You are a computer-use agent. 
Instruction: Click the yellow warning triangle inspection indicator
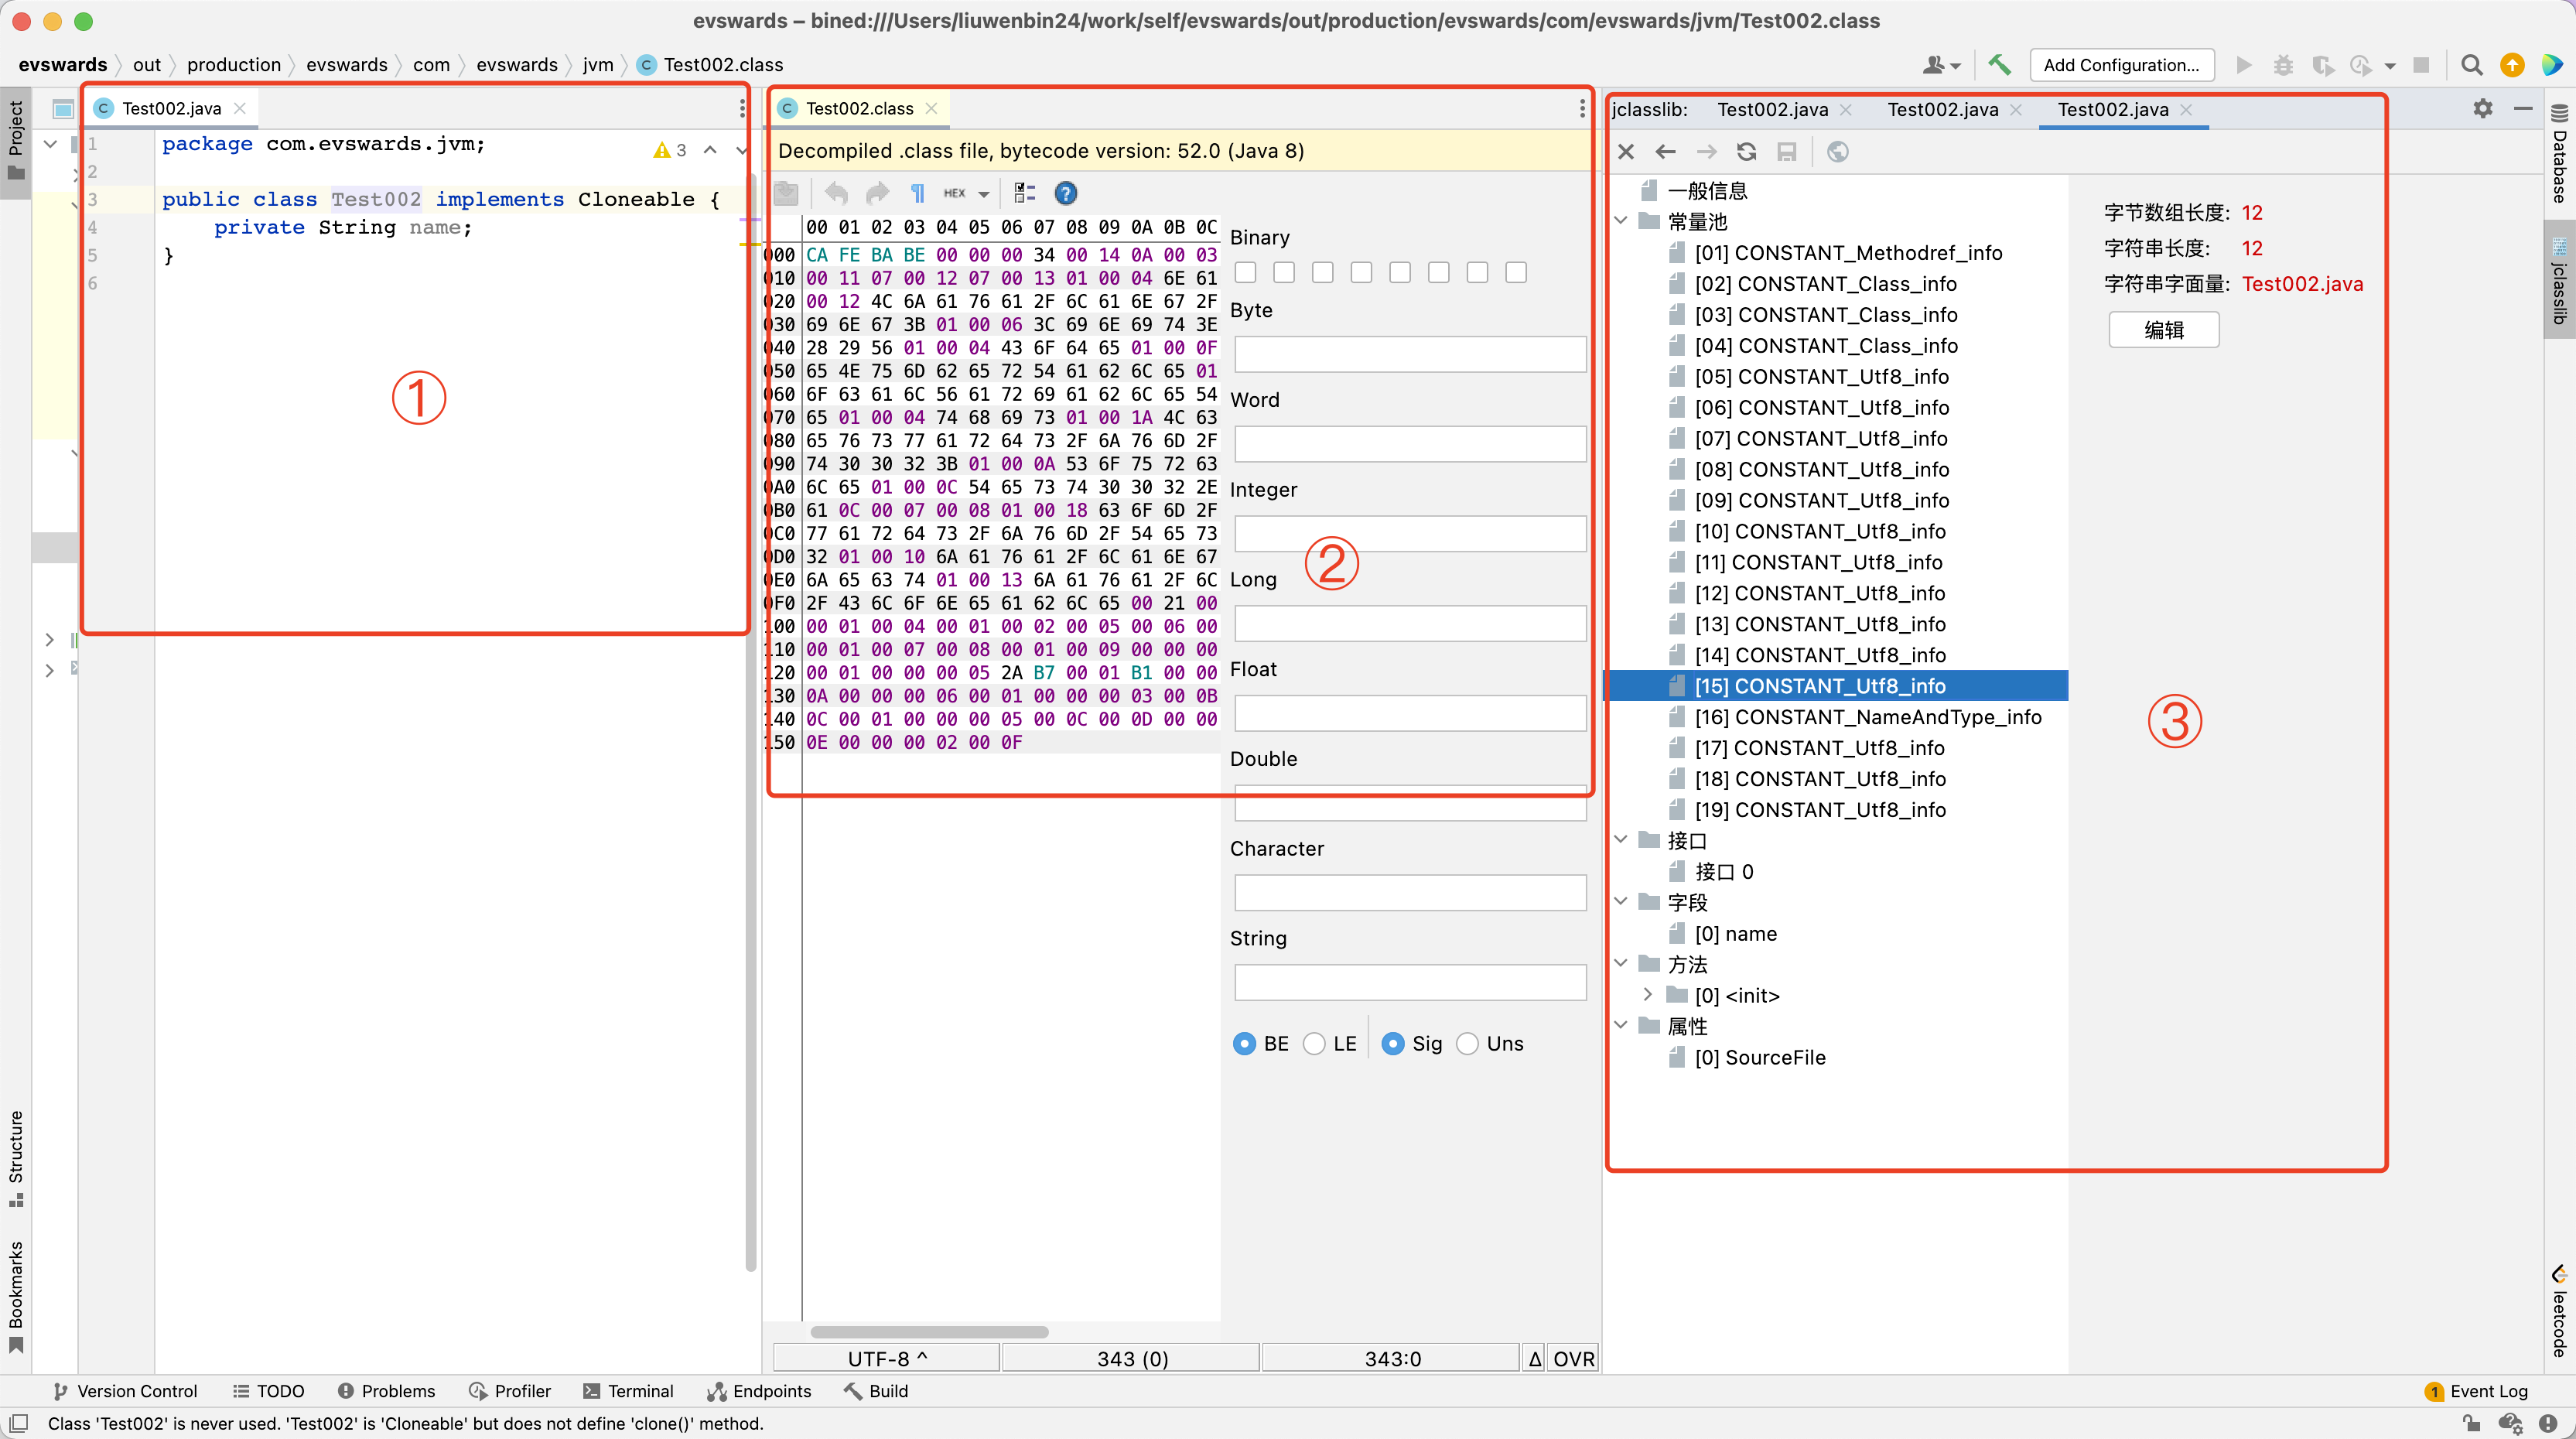tap(661, 150)
